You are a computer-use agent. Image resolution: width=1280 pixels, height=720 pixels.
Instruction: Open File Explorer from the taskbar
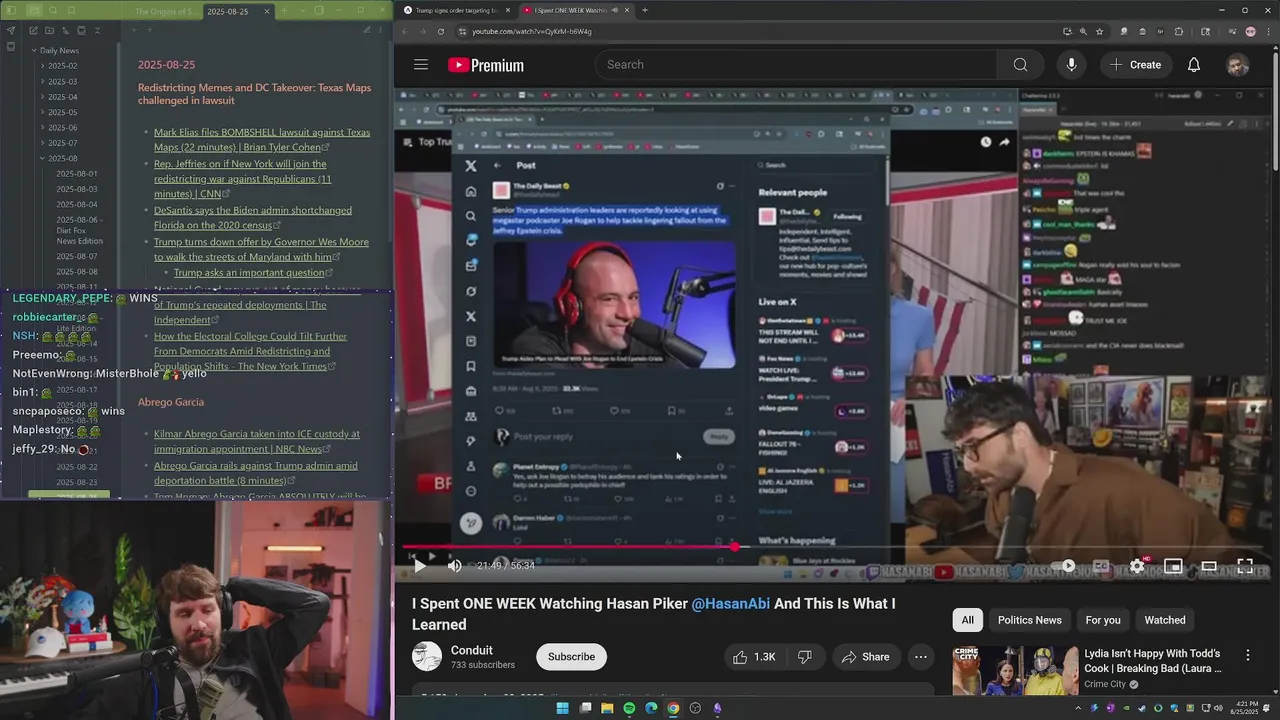coord(607,708)
